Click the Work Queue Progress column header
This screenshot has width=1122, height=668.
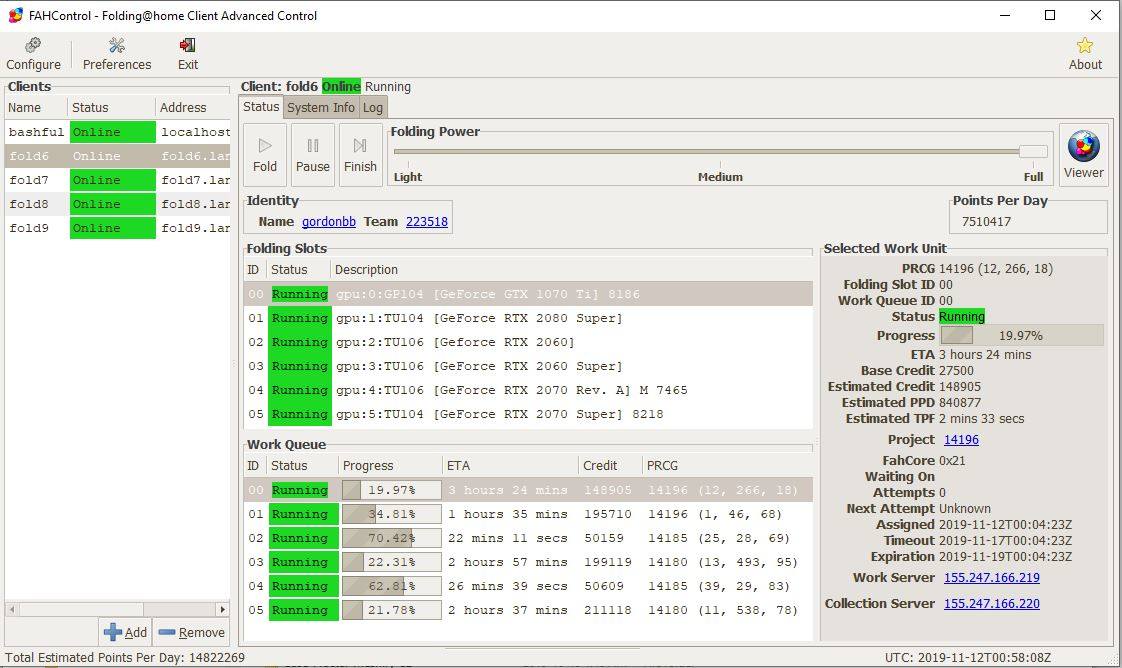391,466
